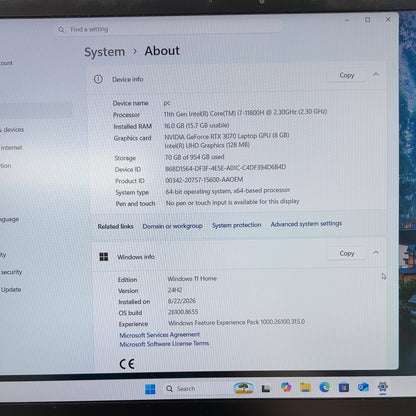The image size is (416, 416).
Task: Collapse the Windows info section
Action: pos(376,252)
